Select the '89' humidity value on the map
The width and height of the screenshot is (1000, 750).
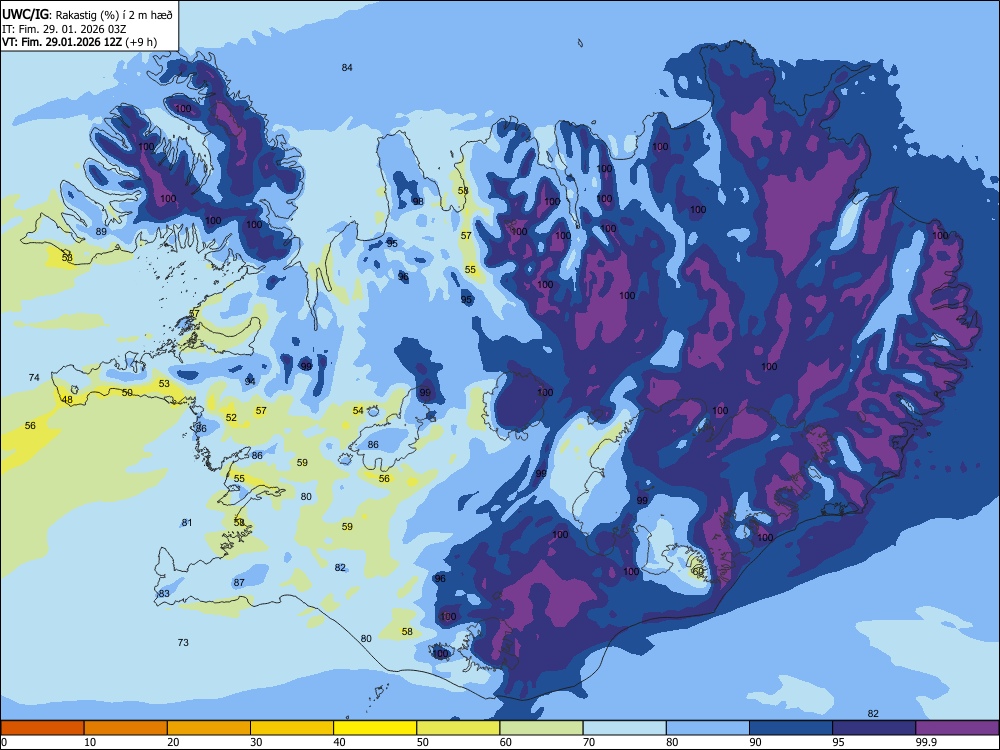pos(101,232)
